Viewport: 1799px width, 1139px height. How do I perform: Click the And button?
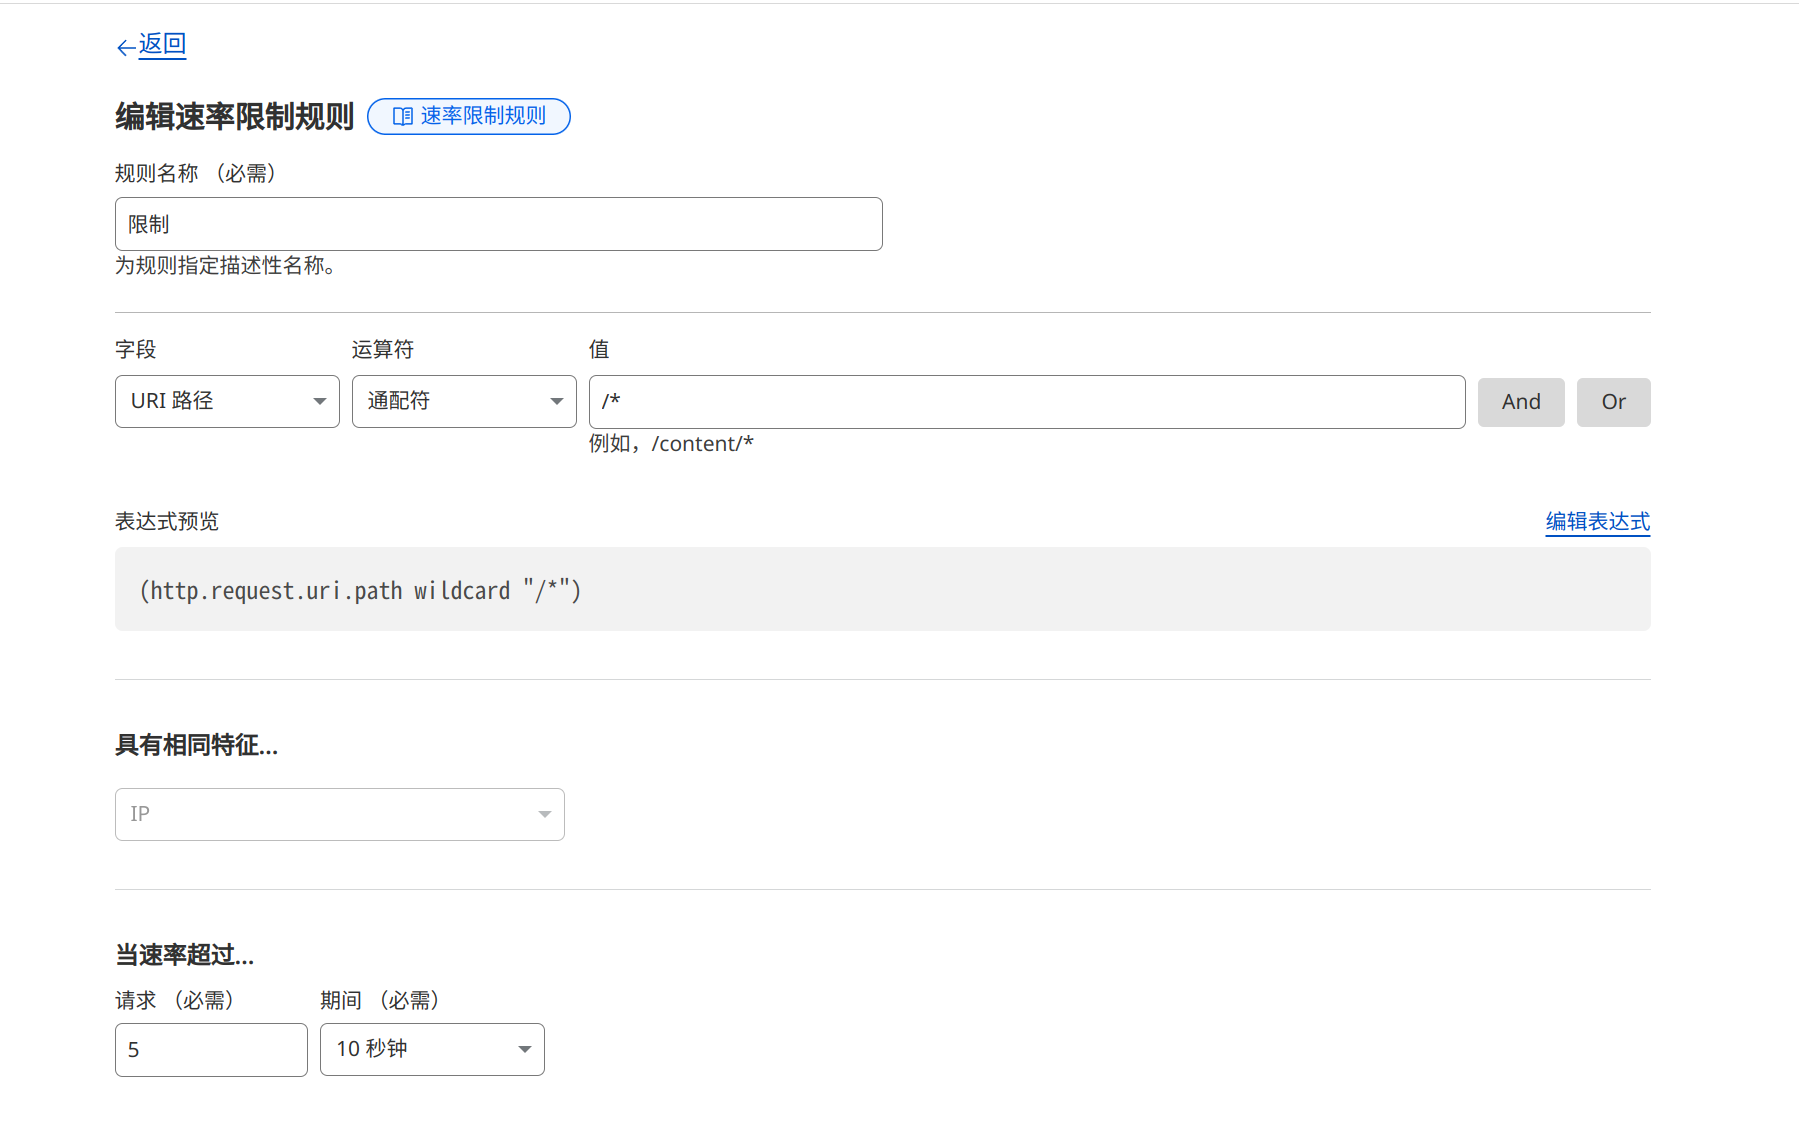pos(1520,402)
